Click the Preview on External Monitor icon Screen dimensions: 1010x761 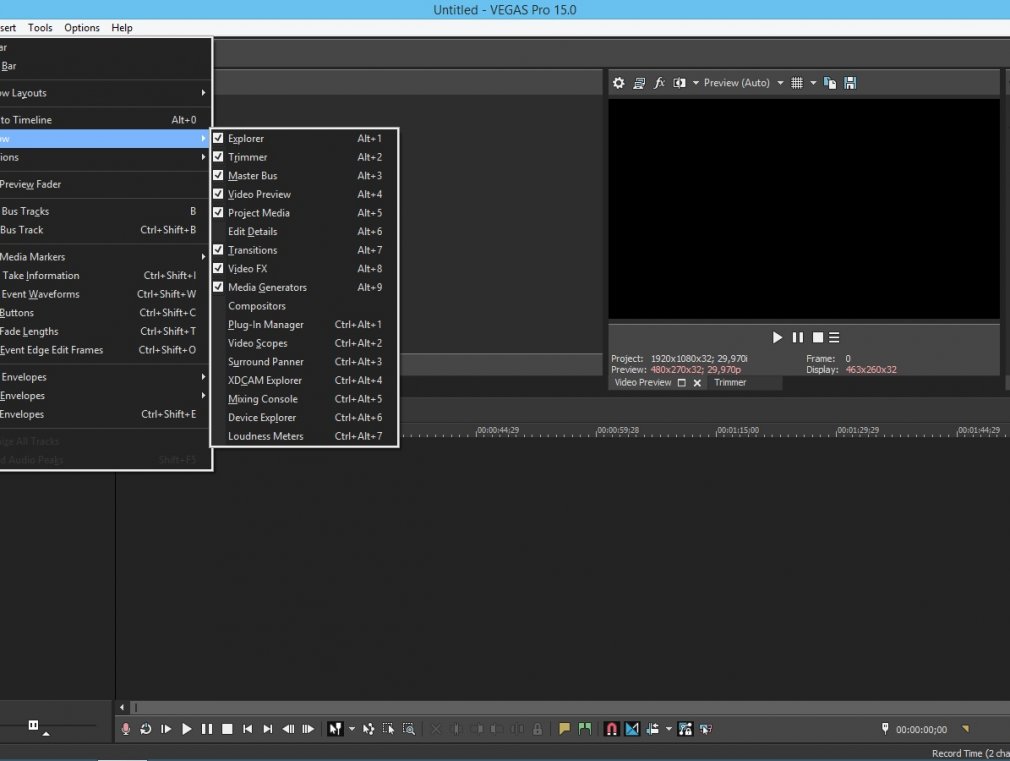point(639,83)
